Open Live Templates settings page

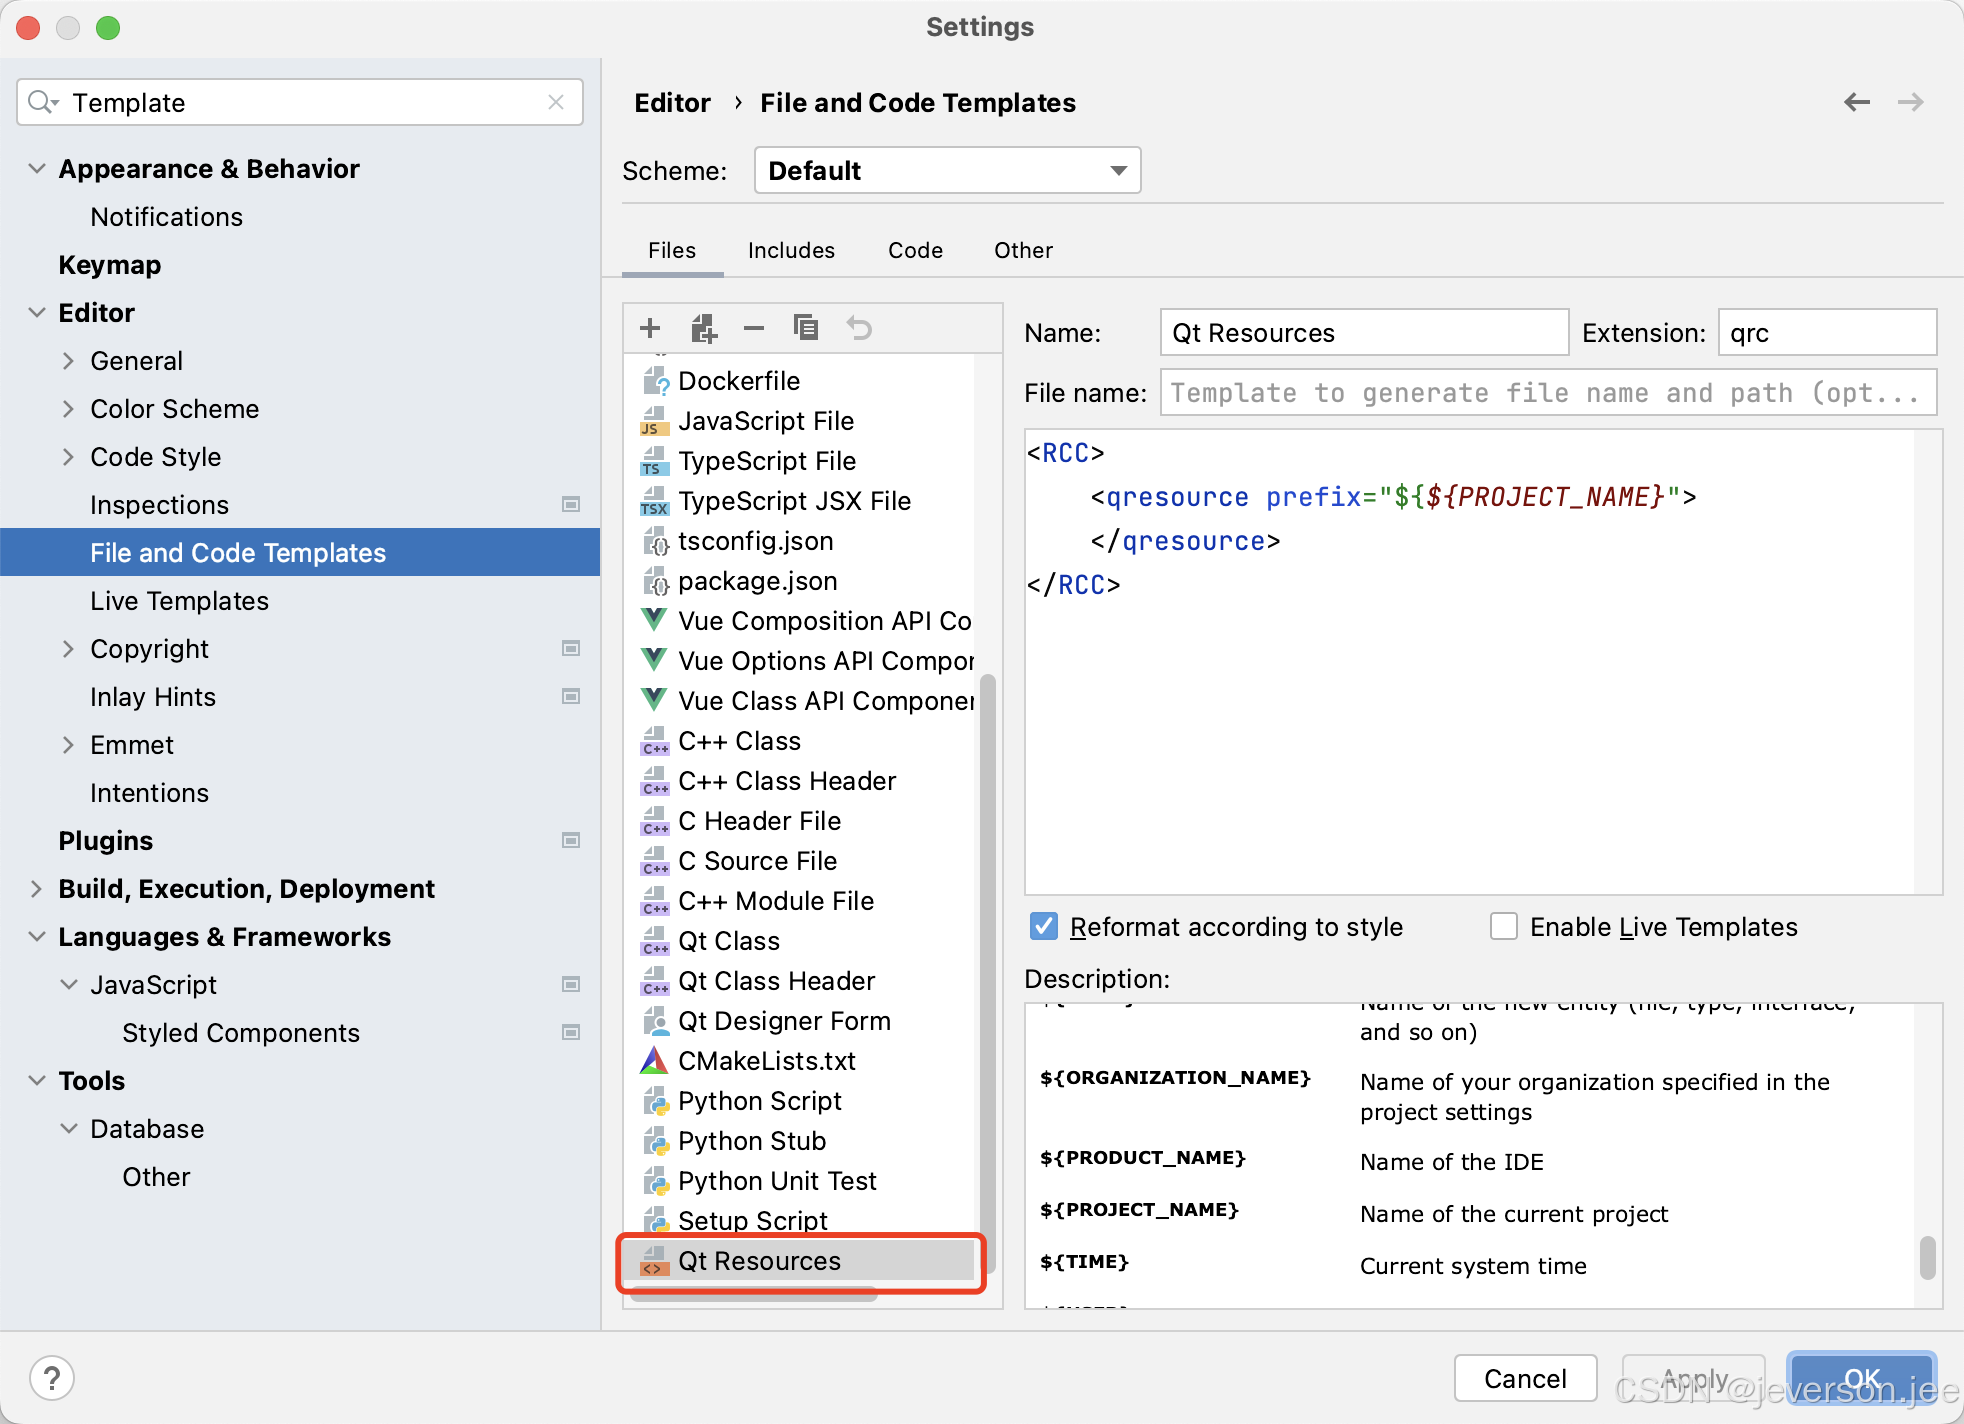coord(179,600)
